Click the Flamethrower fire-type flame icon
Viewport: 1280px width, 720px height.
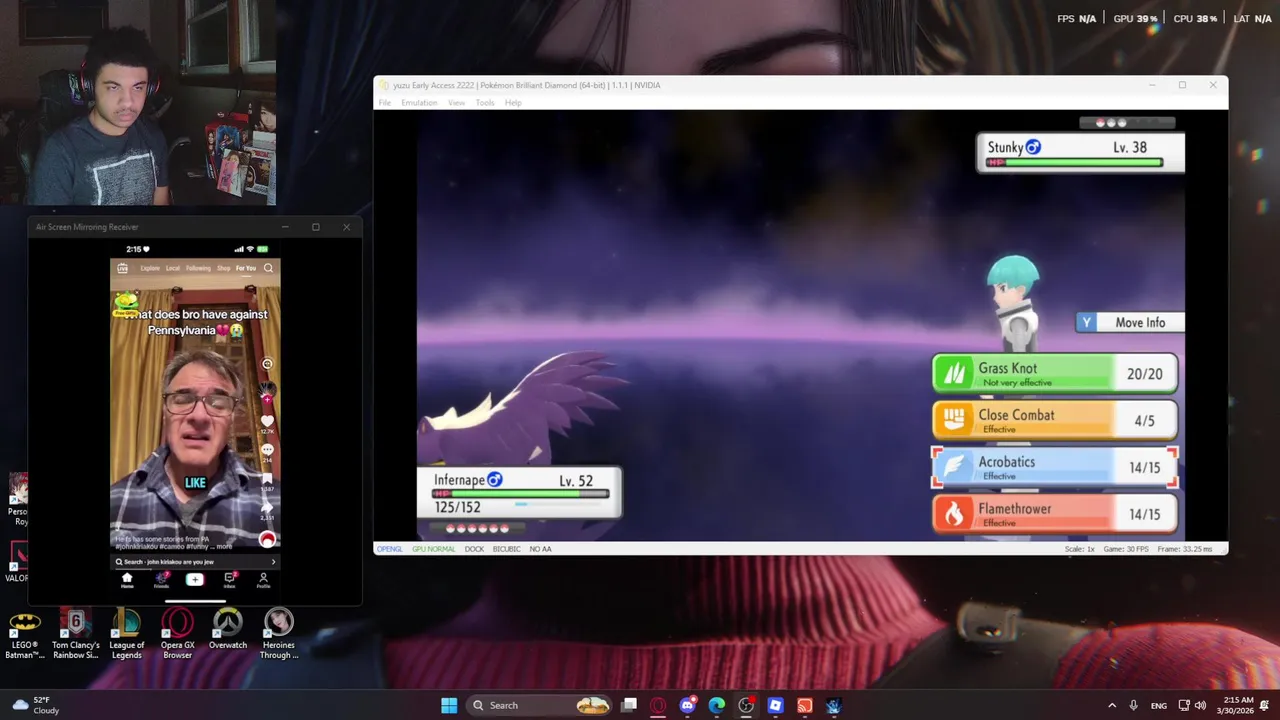tap(954, 514)
